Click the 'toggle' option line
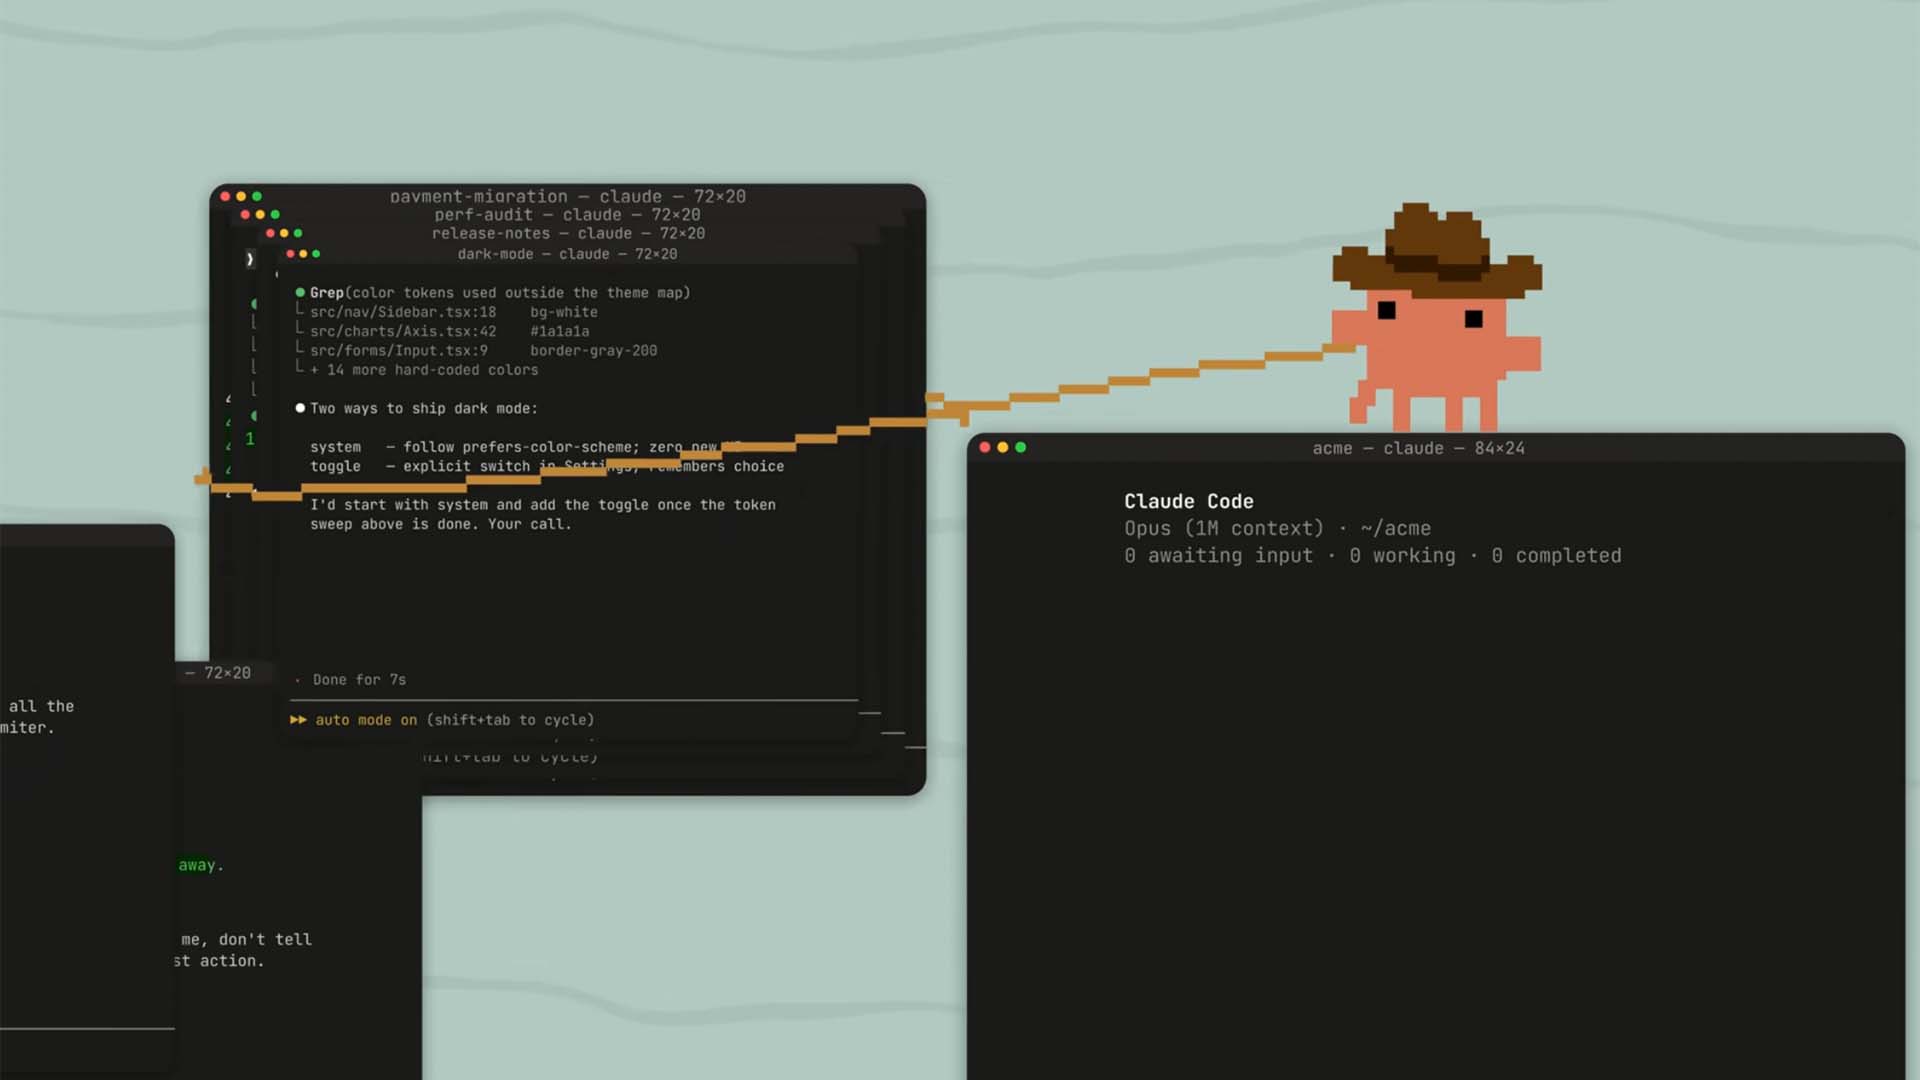Image resolution: width=1920 pixels, height=1080 pixels. tap(547, 466)
